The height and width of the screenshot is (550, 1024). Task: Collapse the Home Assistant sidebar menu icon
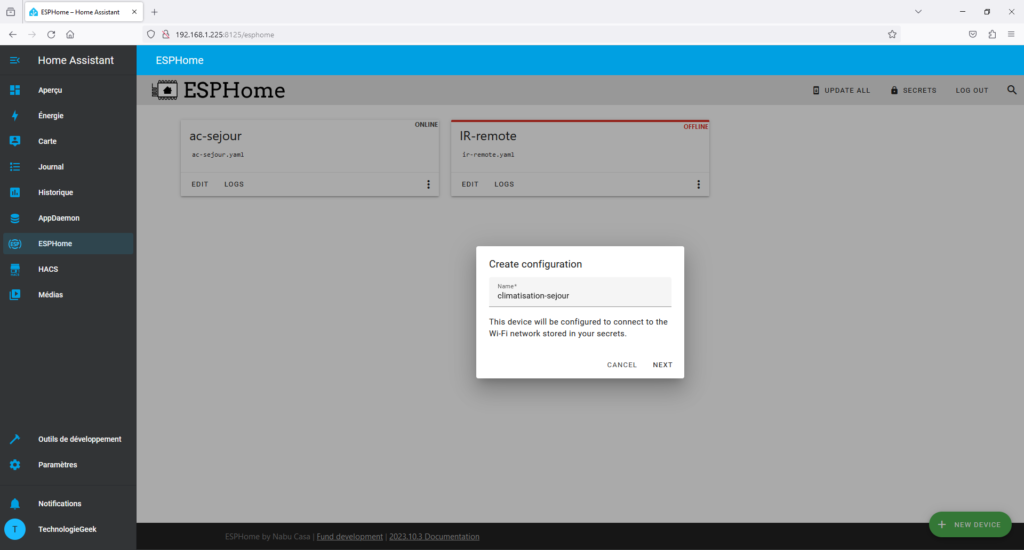(x=15, y=61)
